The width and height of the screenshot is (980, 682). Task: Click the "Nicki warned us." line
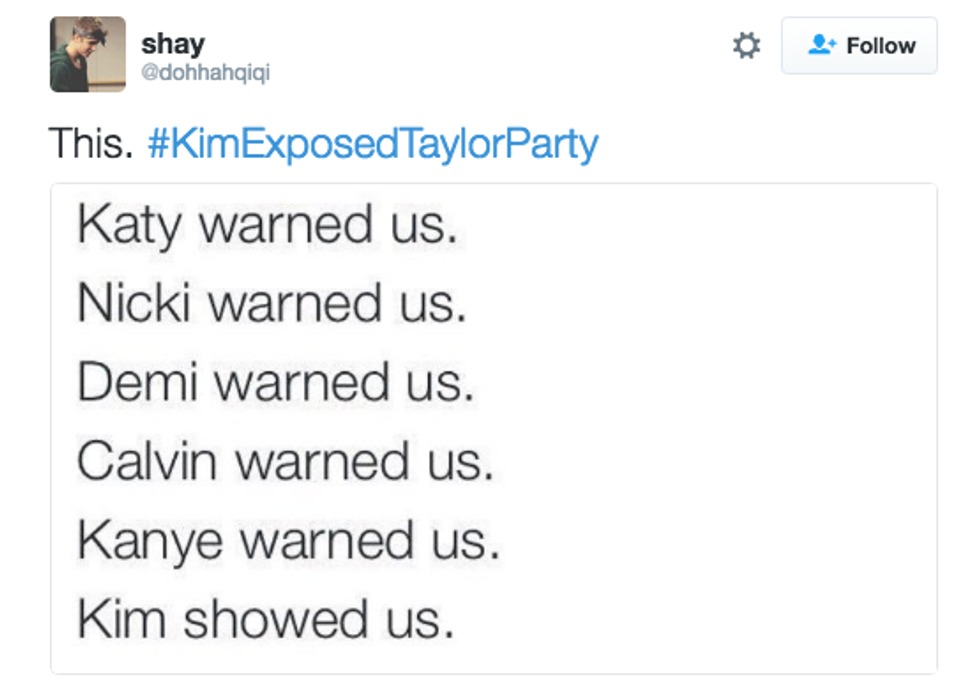(272, 304)
